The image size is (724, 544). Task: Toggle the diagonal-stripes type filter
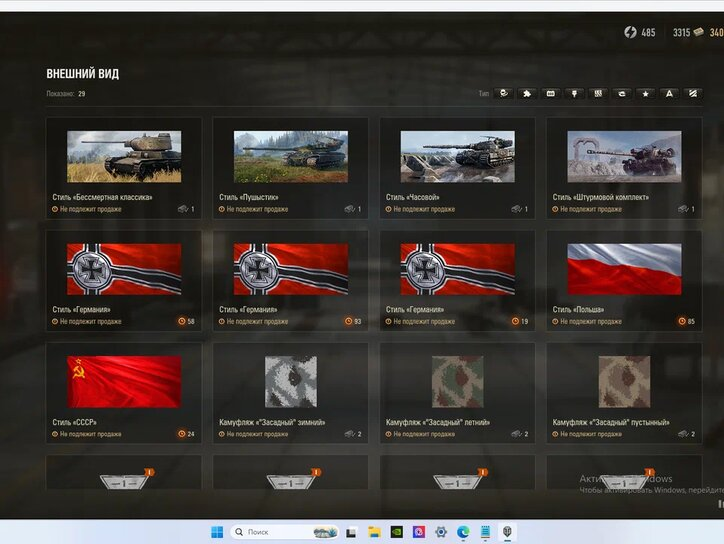point(693,94)
